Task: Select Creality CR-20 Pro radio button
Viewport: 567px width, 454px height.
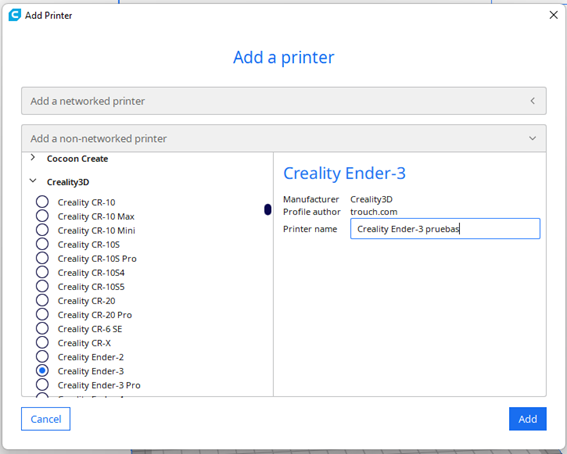Action: pyautogui.click(x=42, y=314)
